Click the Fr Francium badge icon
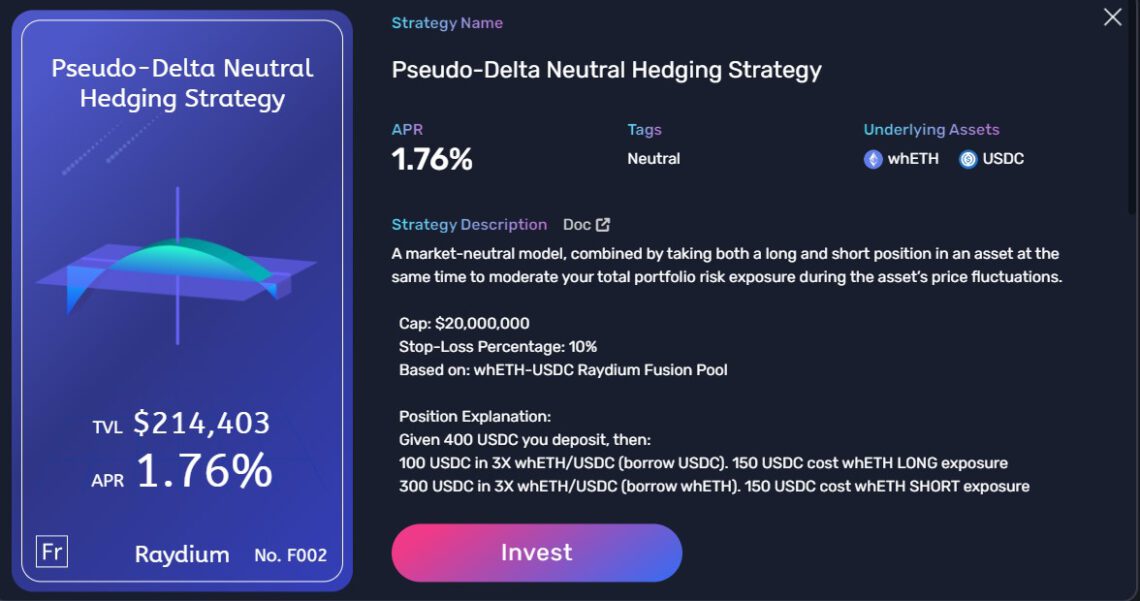1140x601 pixels. pyautogui.click(x=52, y=551)
